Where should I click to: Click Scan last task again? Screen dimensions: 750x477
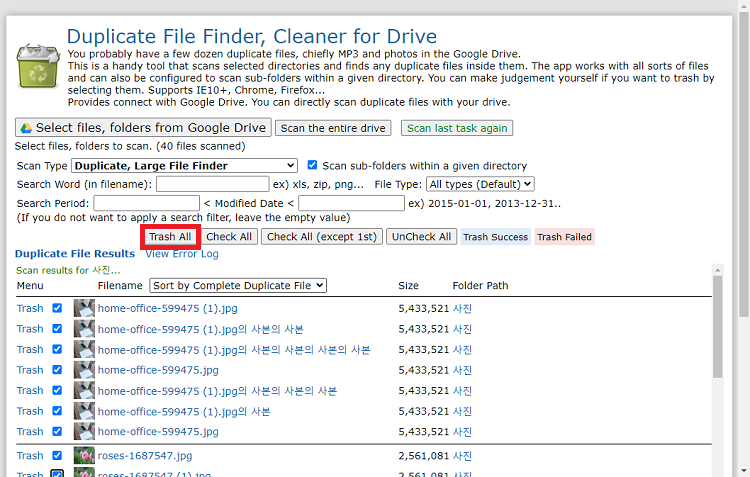[456, 128]
